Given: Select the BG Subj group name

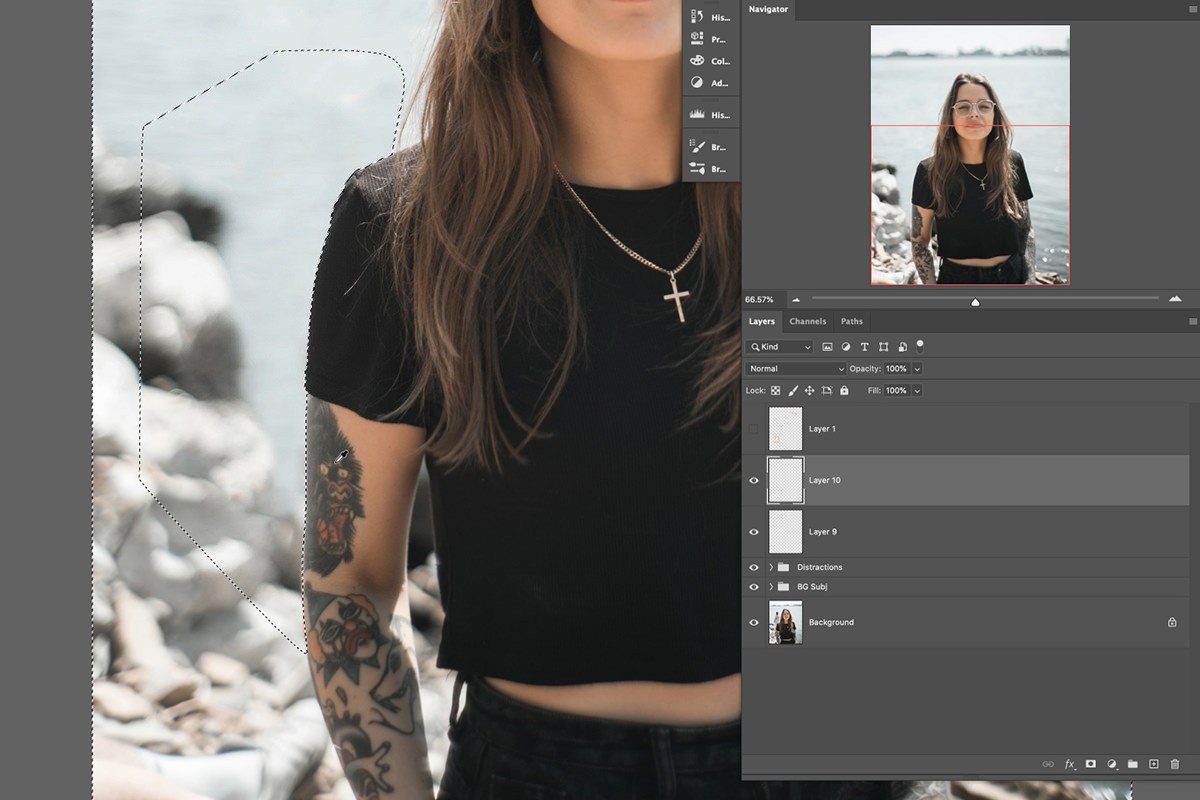Looking at the screenshot, I should point(812,587).
